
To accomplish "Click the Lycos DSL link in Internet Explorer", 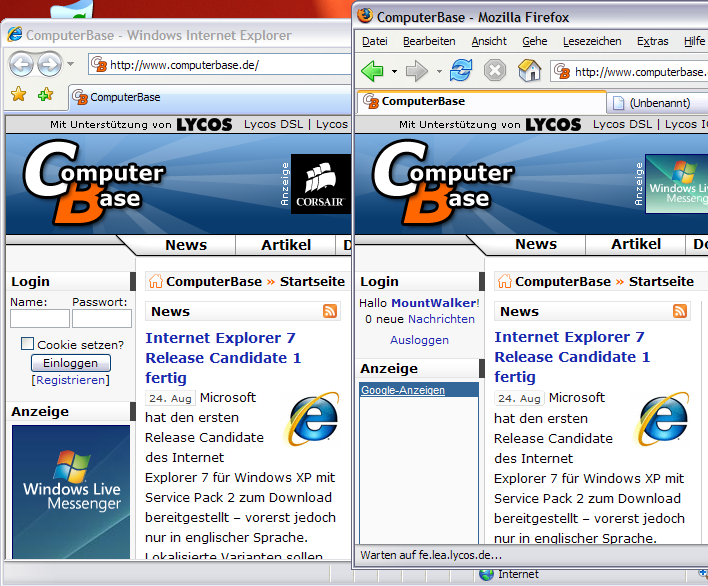I will click(274, 124).
